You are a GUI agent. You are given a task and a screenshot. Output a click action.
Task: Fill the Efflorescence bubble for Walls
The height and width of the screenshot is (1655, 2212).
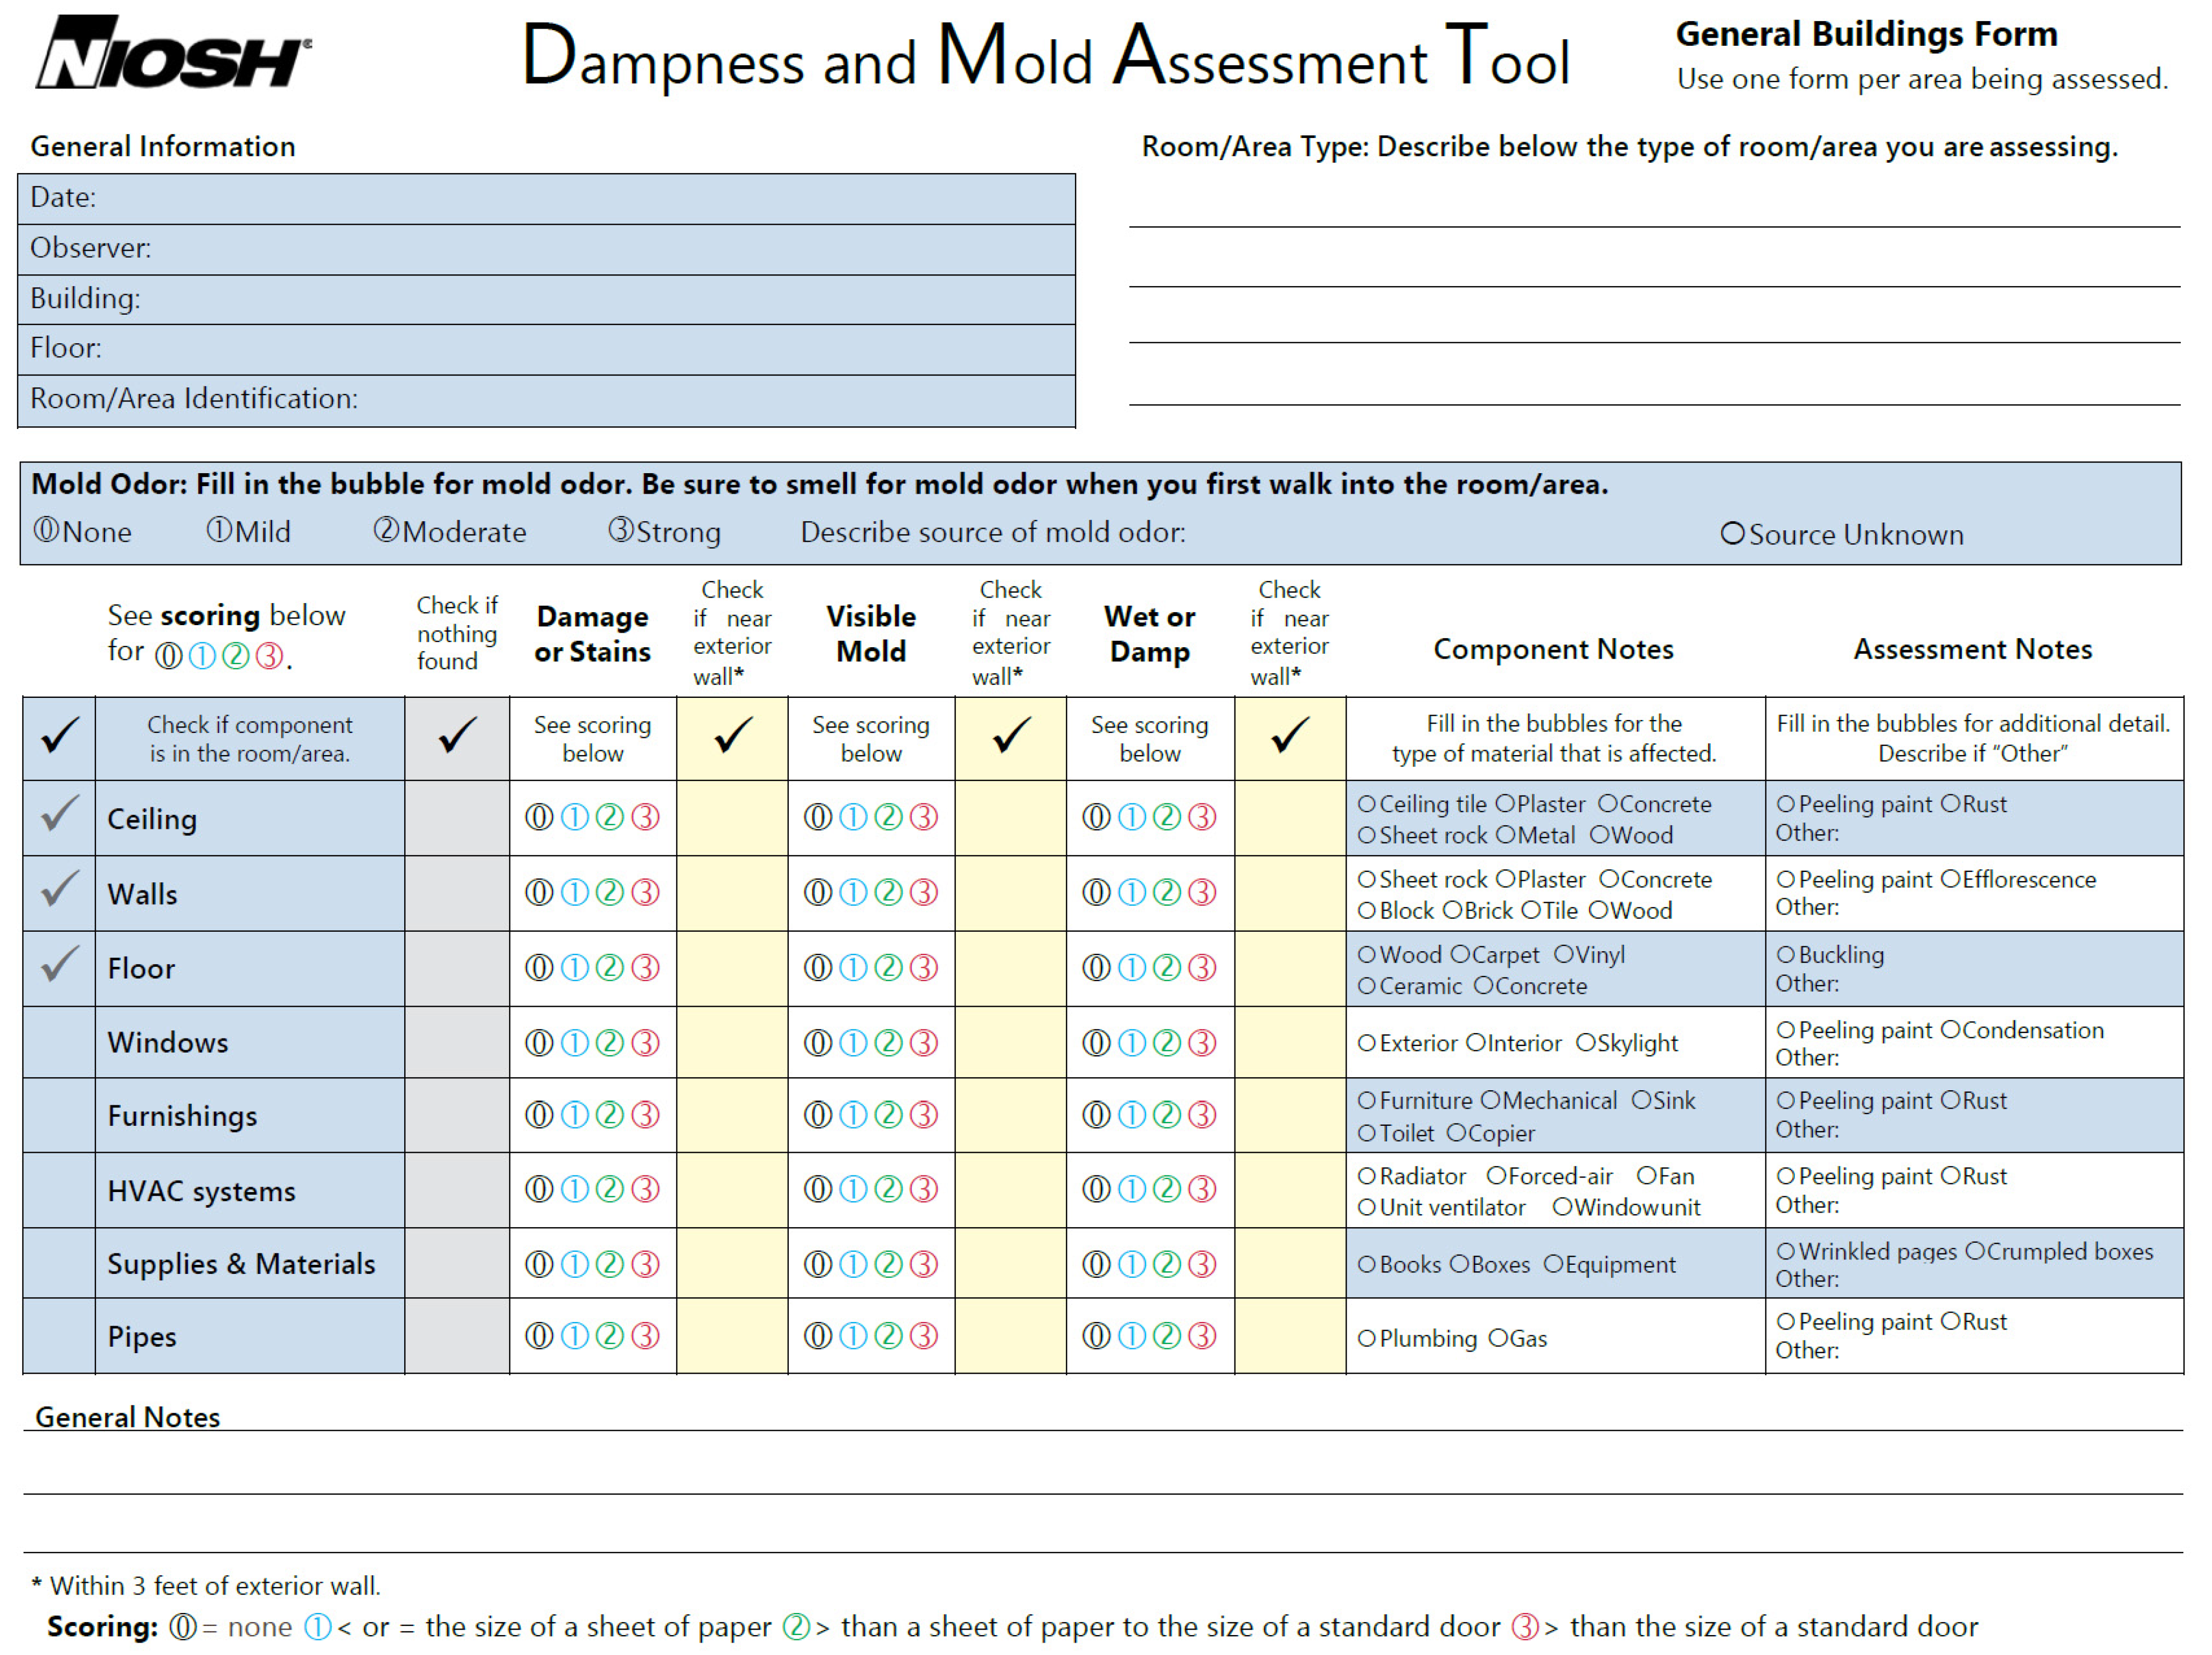[1950, 879]
